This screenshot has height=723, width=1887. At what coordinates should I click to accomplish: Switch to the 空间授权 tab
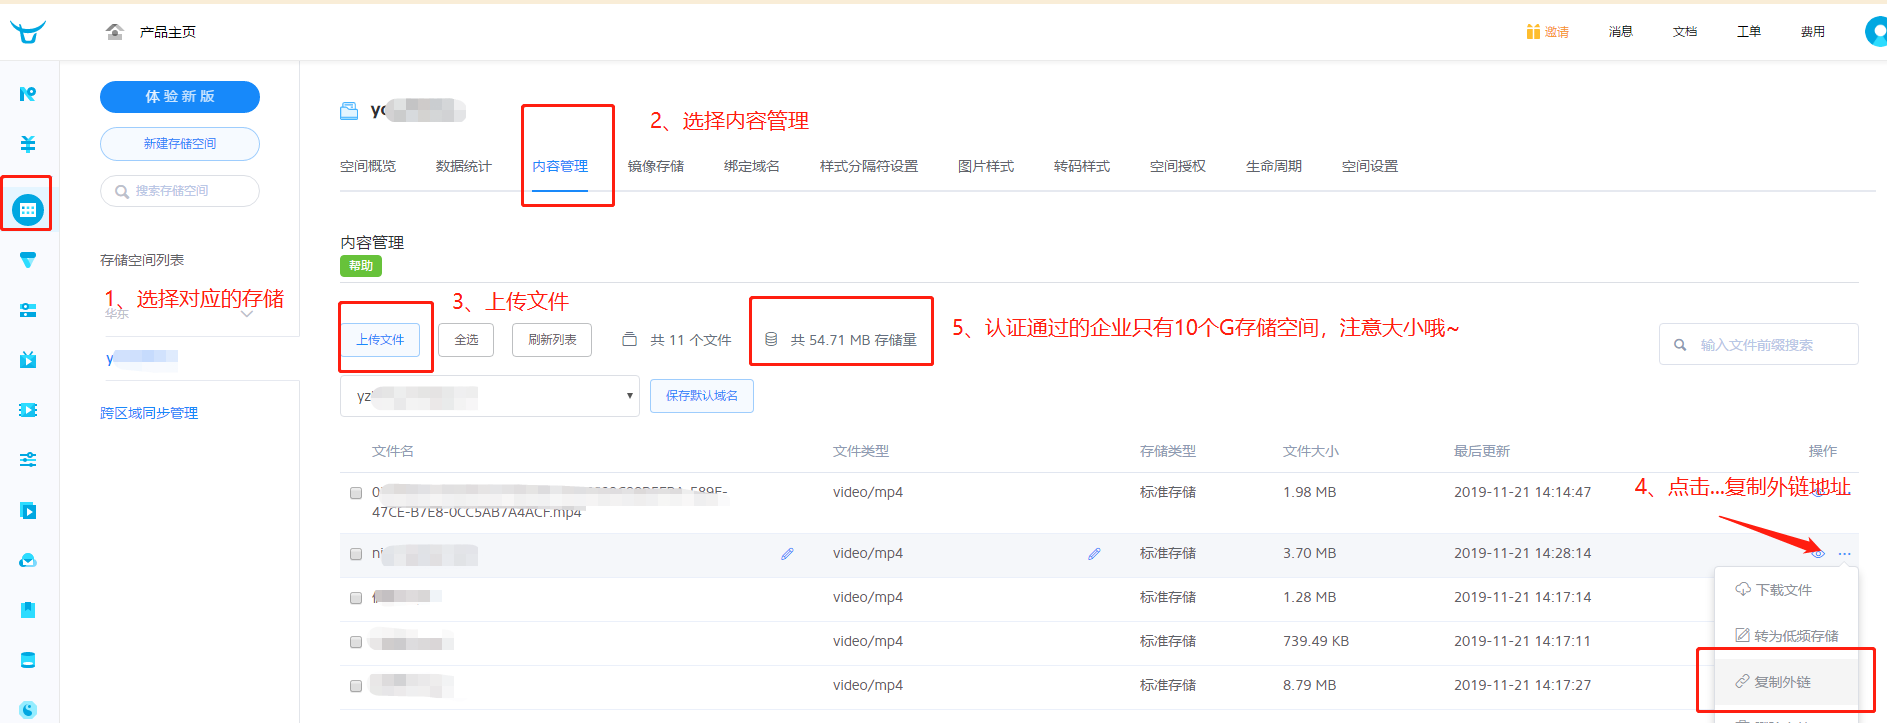pyautogui.click(x=1178, y=166)
